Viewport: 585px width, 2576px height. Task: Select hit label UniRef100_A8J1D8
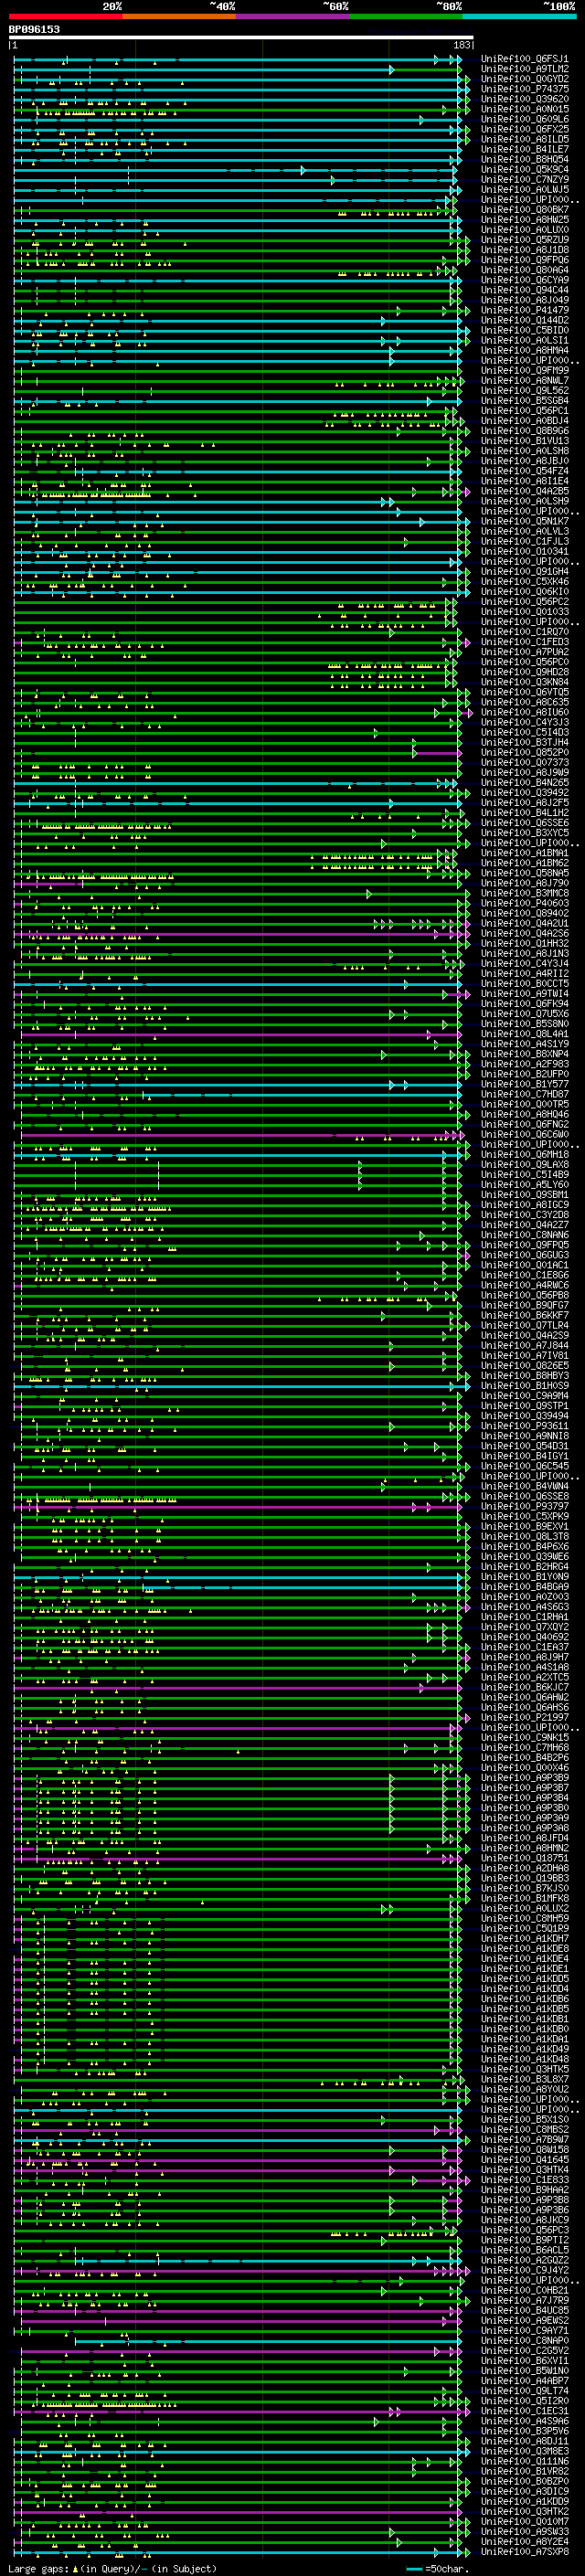[525, 250]
